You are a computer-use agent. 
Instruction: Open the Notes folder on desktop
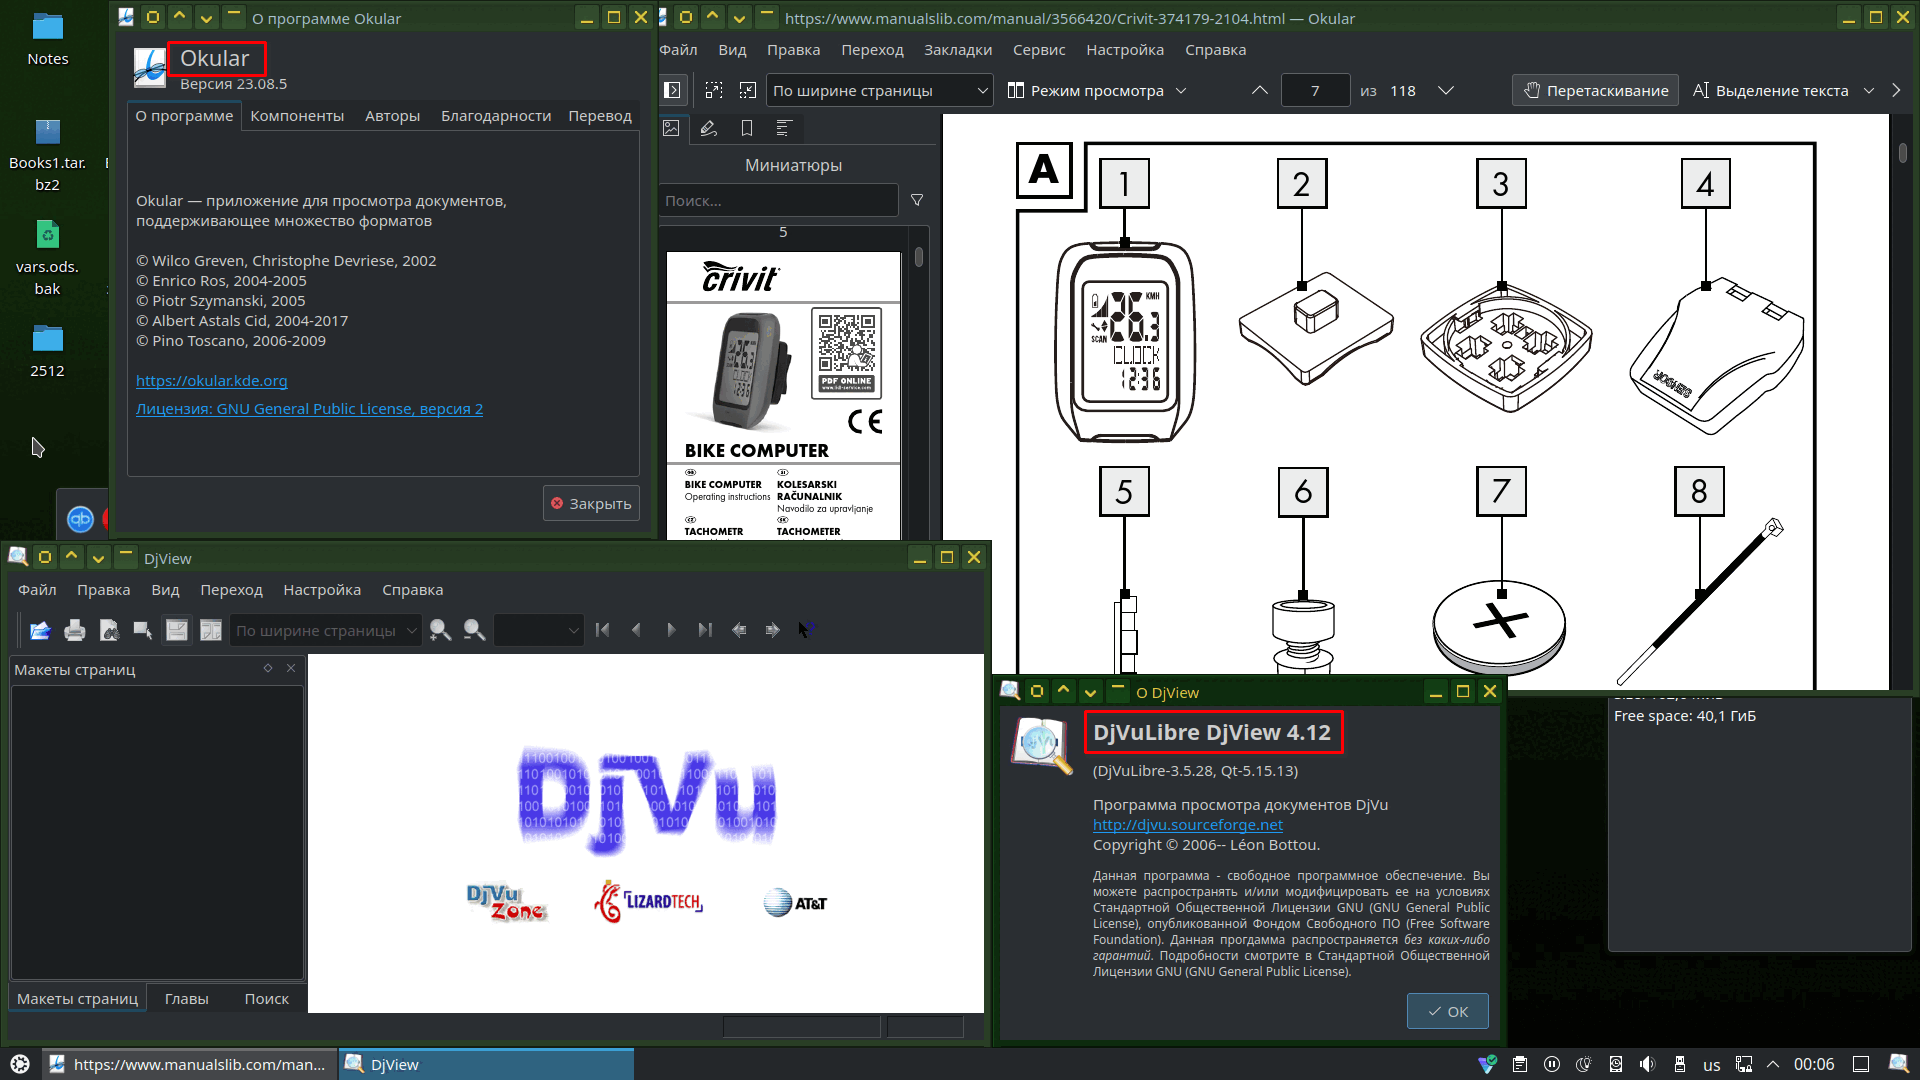(47, 38)
